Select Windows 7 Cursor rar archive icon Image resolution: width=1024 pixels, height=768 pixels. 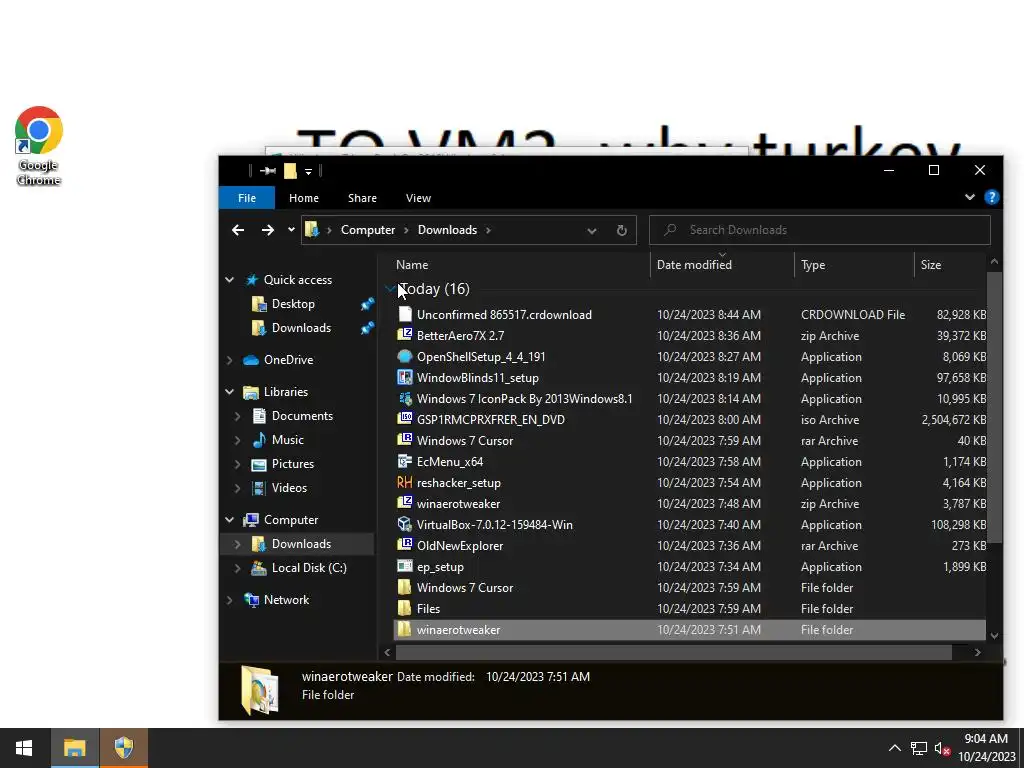pyautogui.click(x=405, y=440)
